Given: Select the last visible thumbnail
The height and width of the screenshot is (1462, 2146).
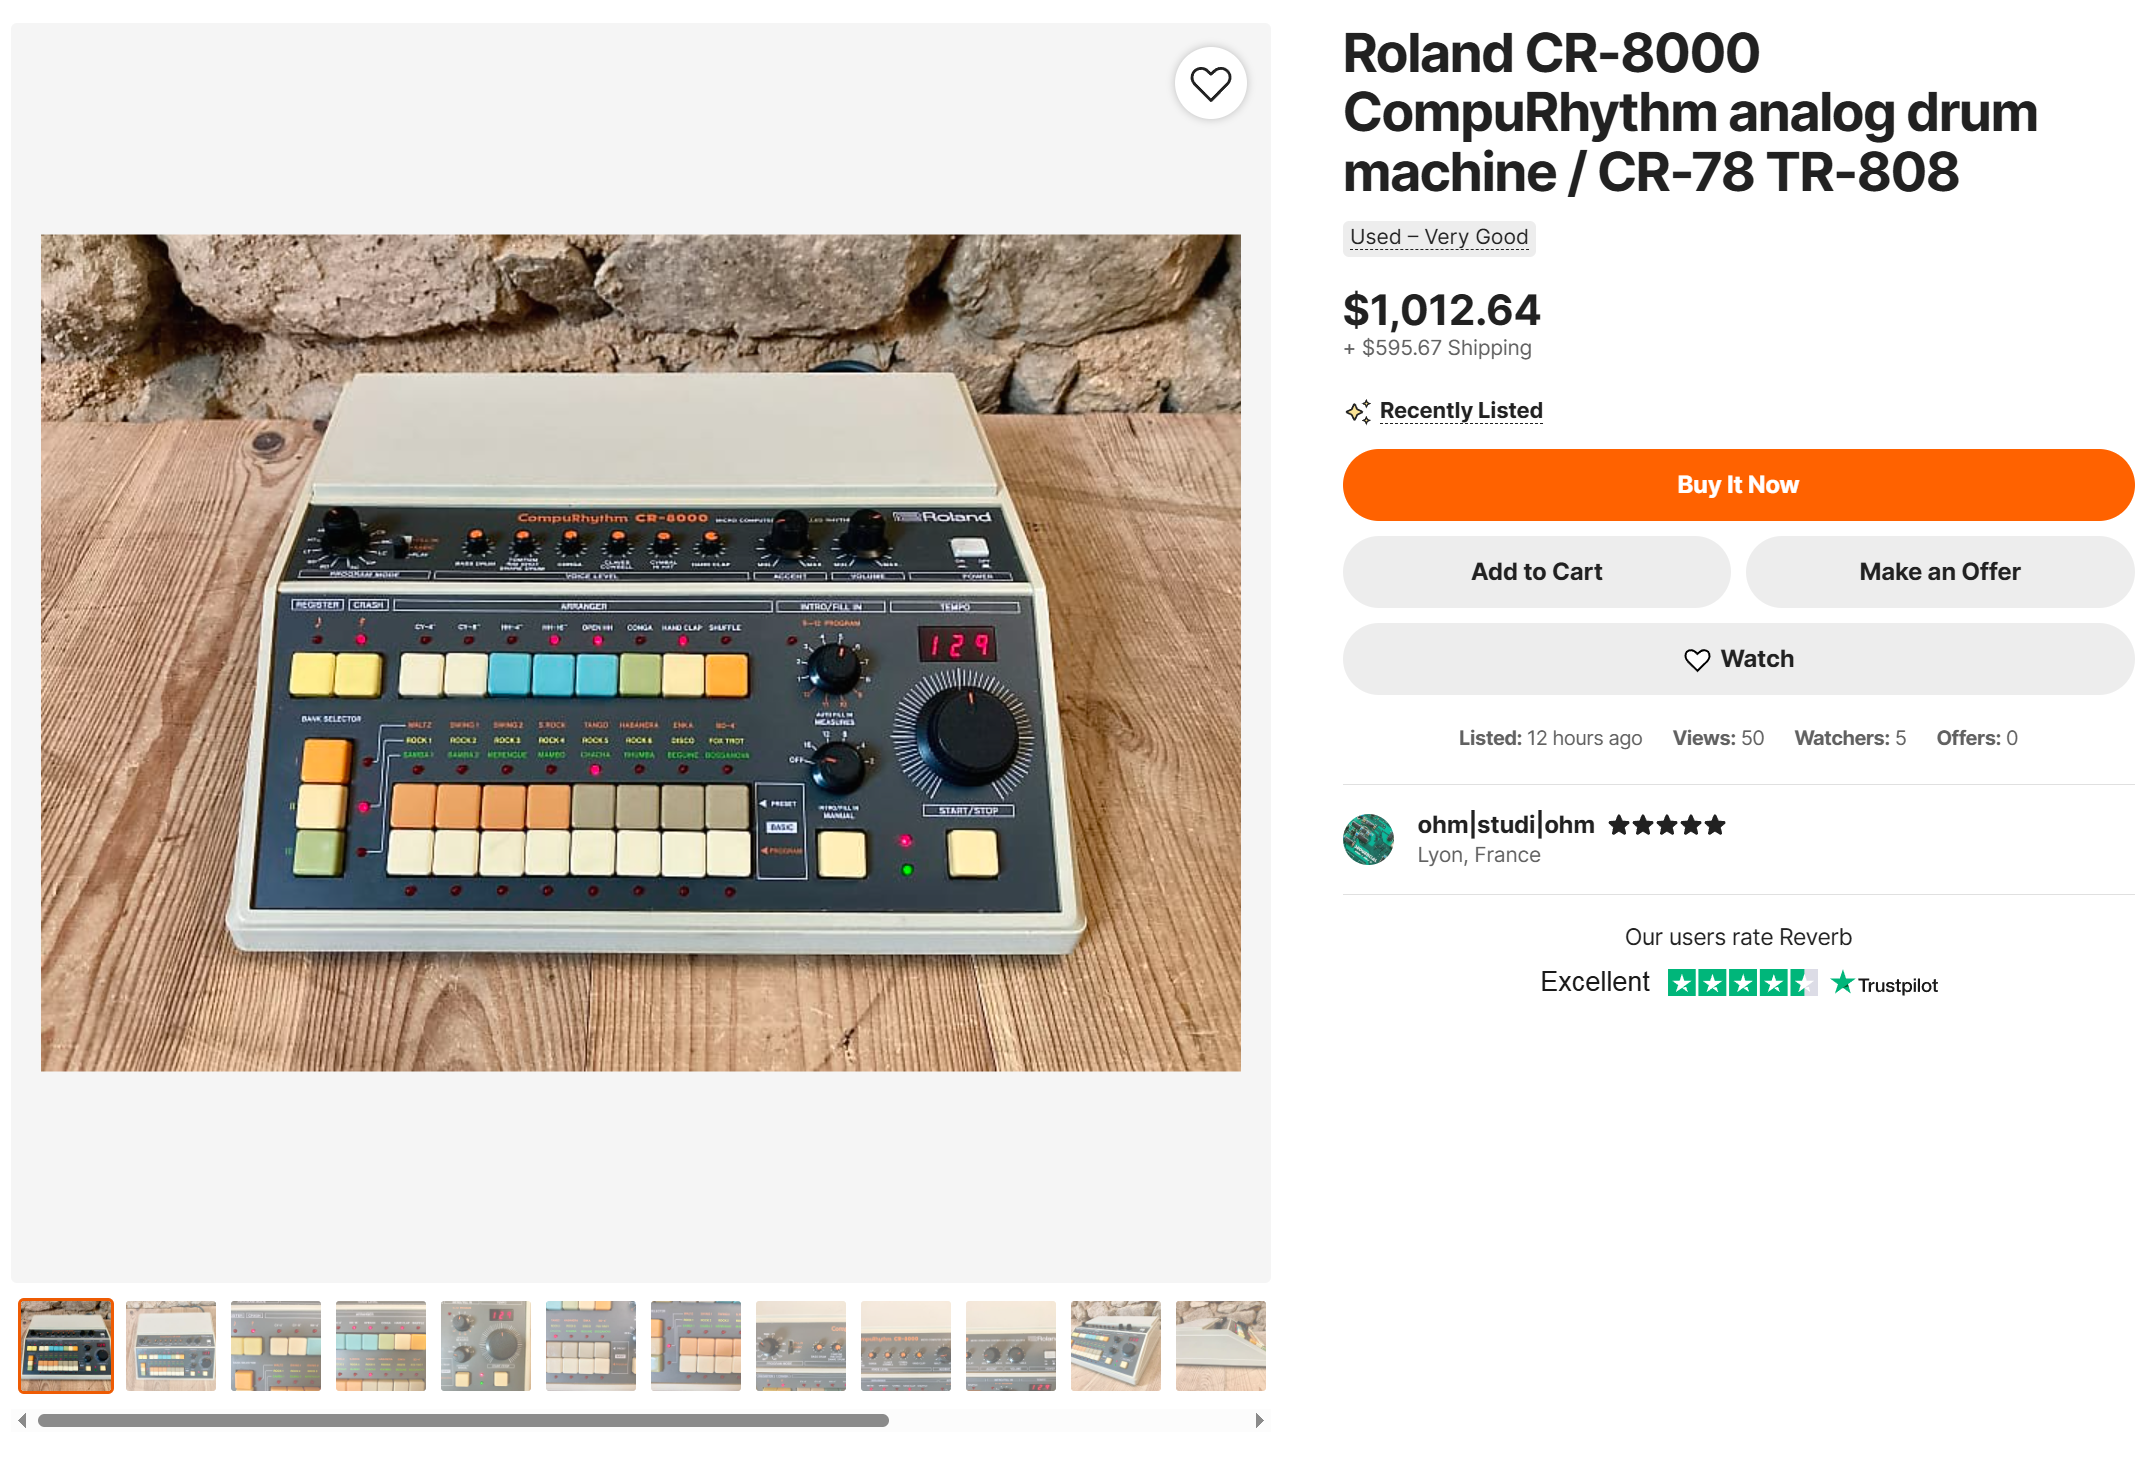Looking at the screenshot, I should 1220,1345.
